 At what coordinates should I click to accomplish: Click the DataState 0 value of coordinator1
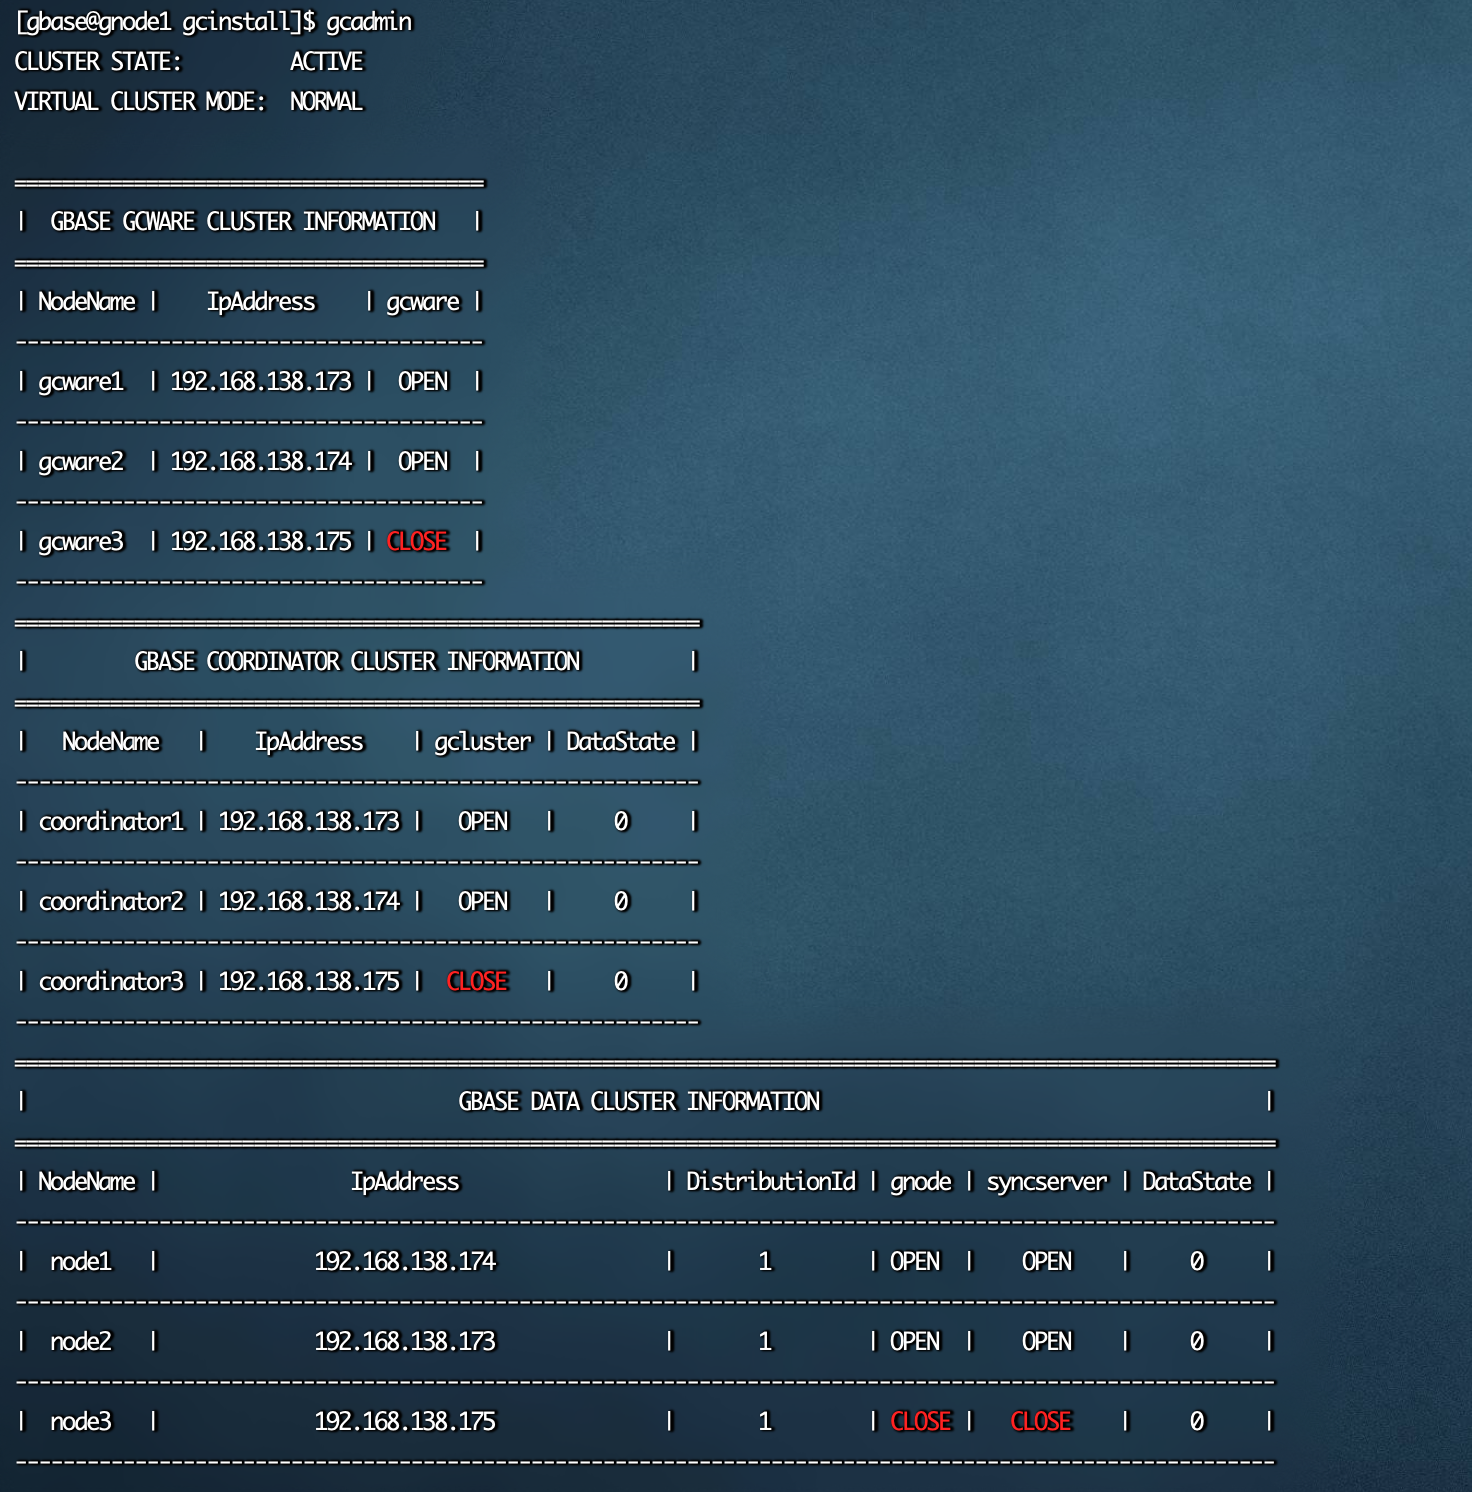[621, 822]
